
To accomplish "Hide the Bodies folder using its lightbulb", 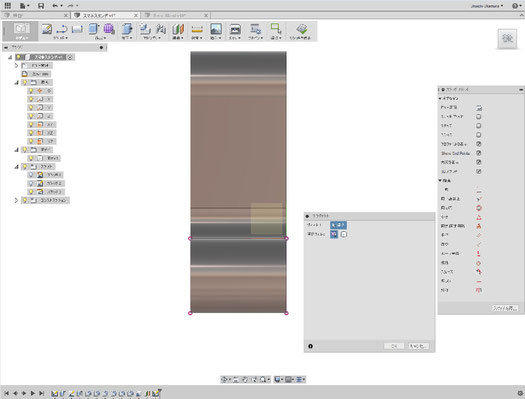I will pyautogui.click(x=24, y=150).
